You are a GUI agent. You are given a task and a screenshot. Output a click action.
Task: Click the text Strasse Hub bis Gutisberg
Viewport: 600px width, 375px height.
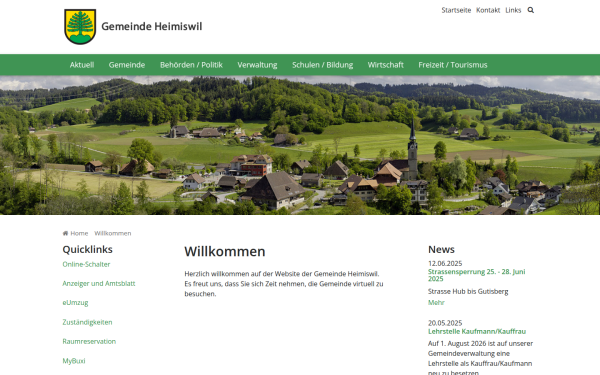pyautogui.click(x=468, y=291)
